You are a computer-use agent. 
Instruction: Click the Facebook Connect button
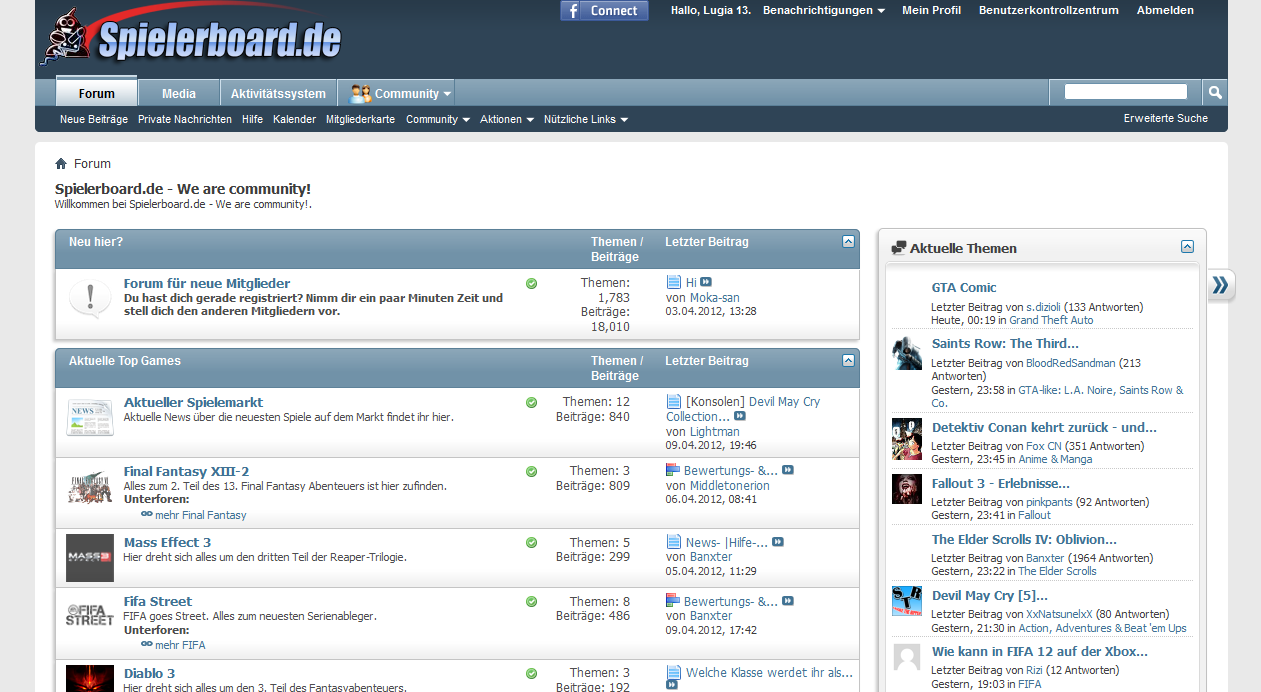[604, 11]
